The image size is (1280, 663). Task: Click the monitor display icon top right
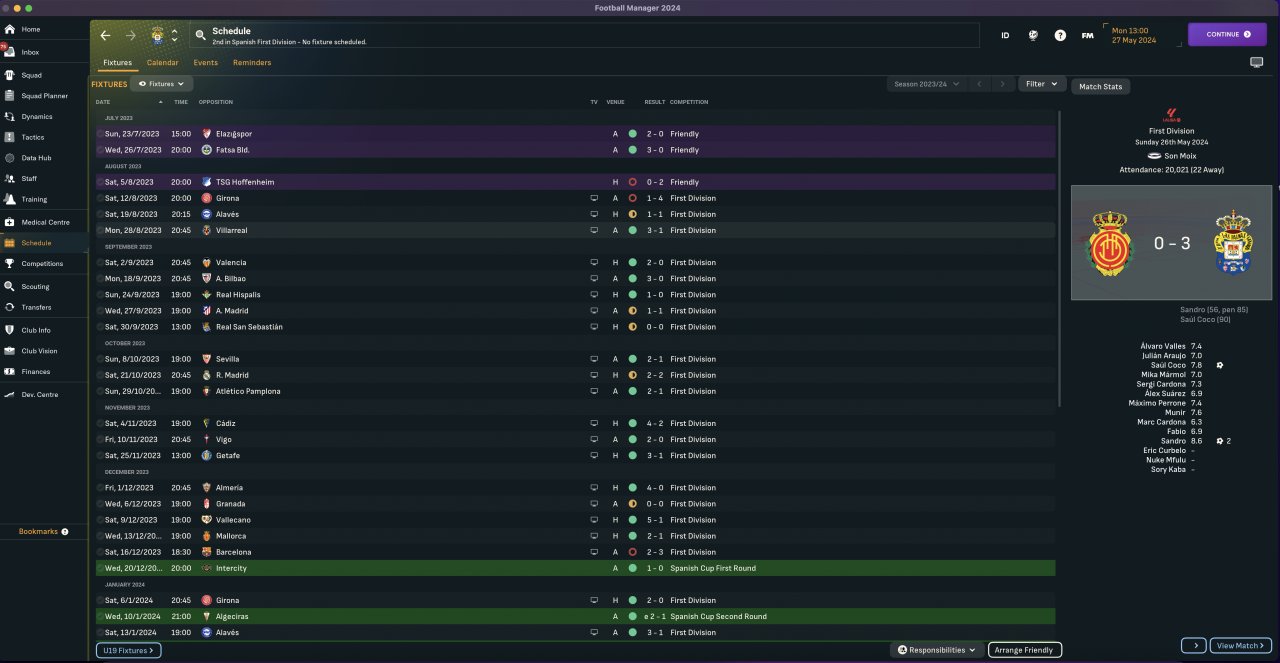(1256, 62)
